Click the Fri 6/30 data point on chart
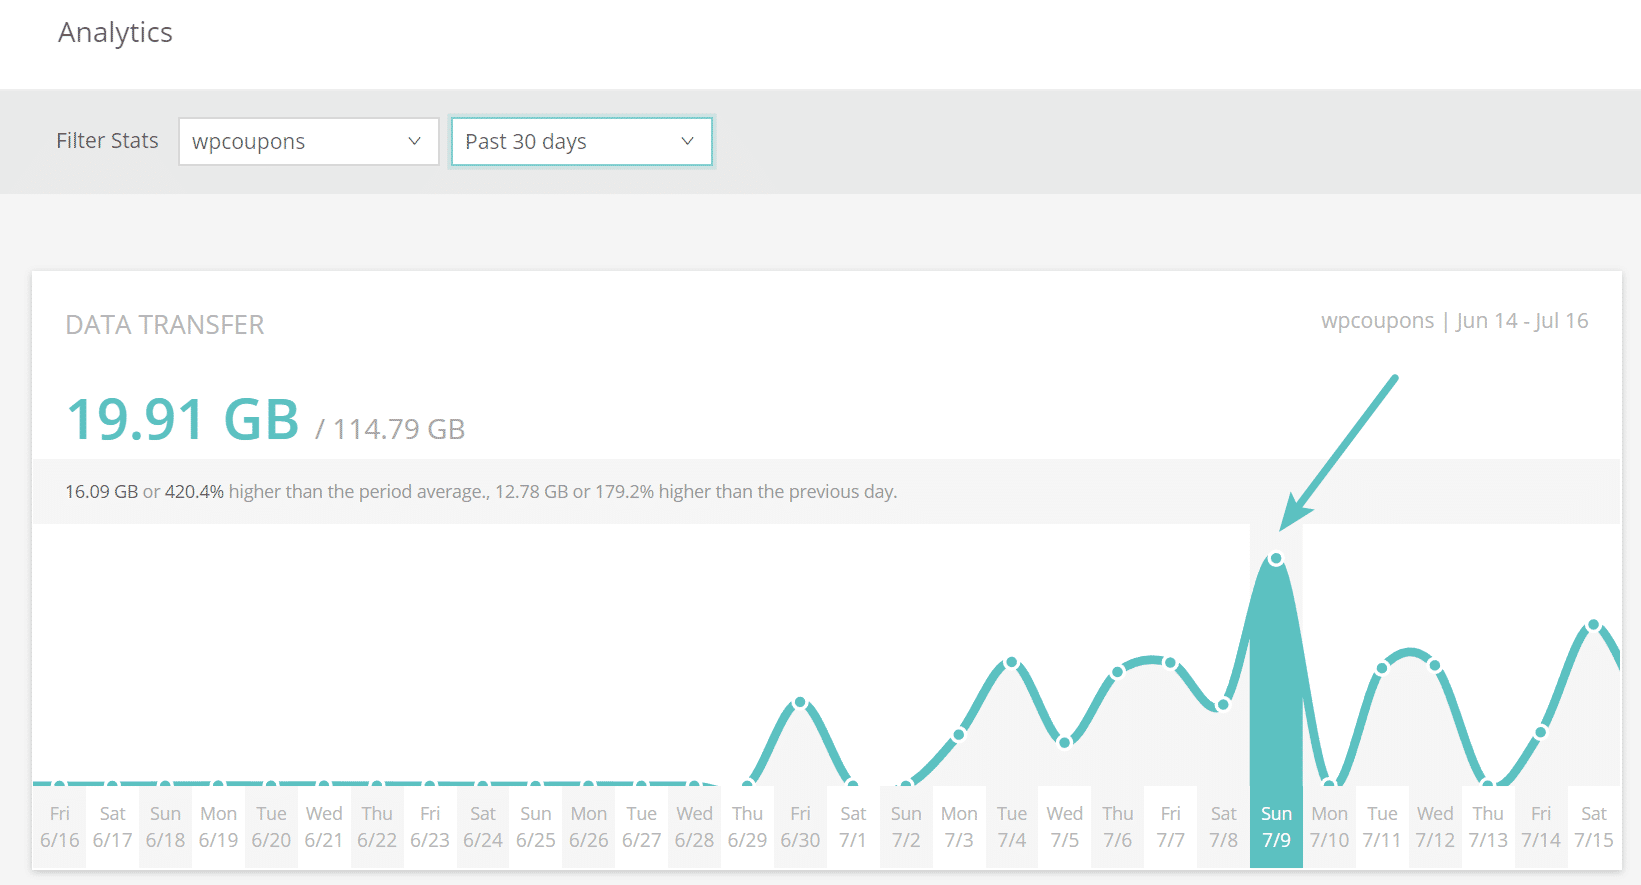Screen dimensions: 1641x885 coord(800,703)
